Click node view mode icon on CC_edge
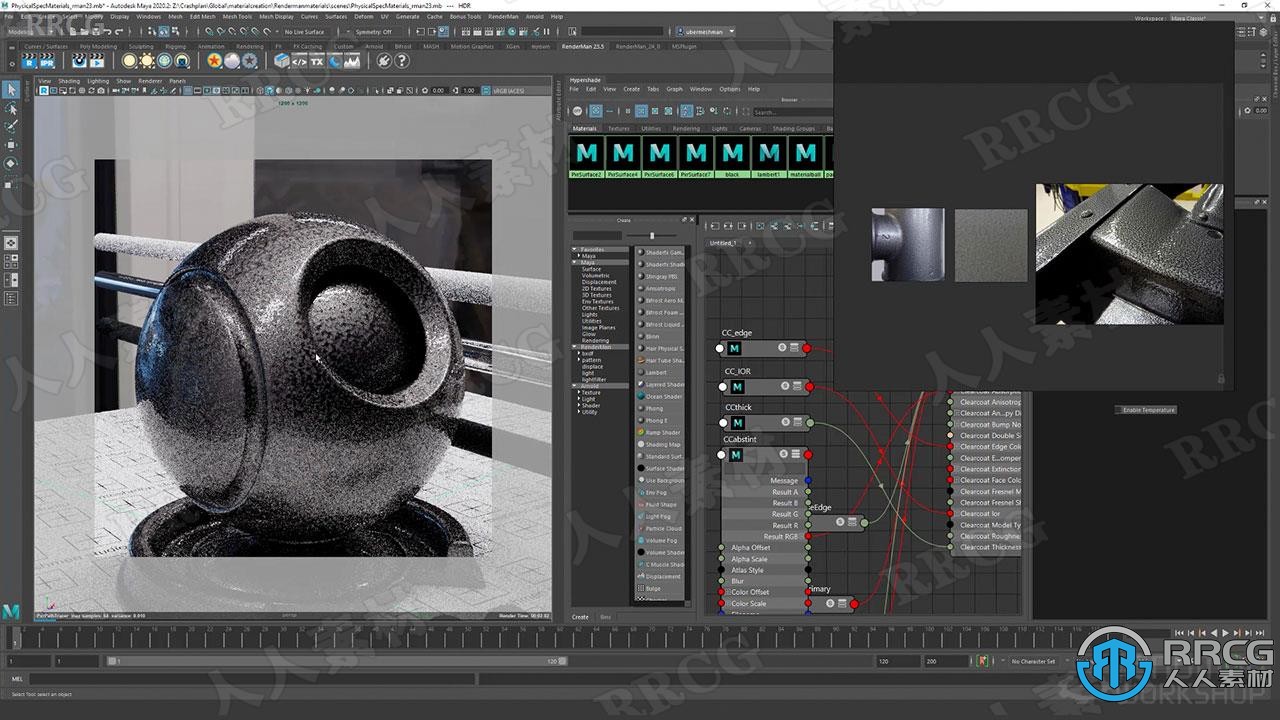This screenshot has height=720, width=1280. point(794,348)
